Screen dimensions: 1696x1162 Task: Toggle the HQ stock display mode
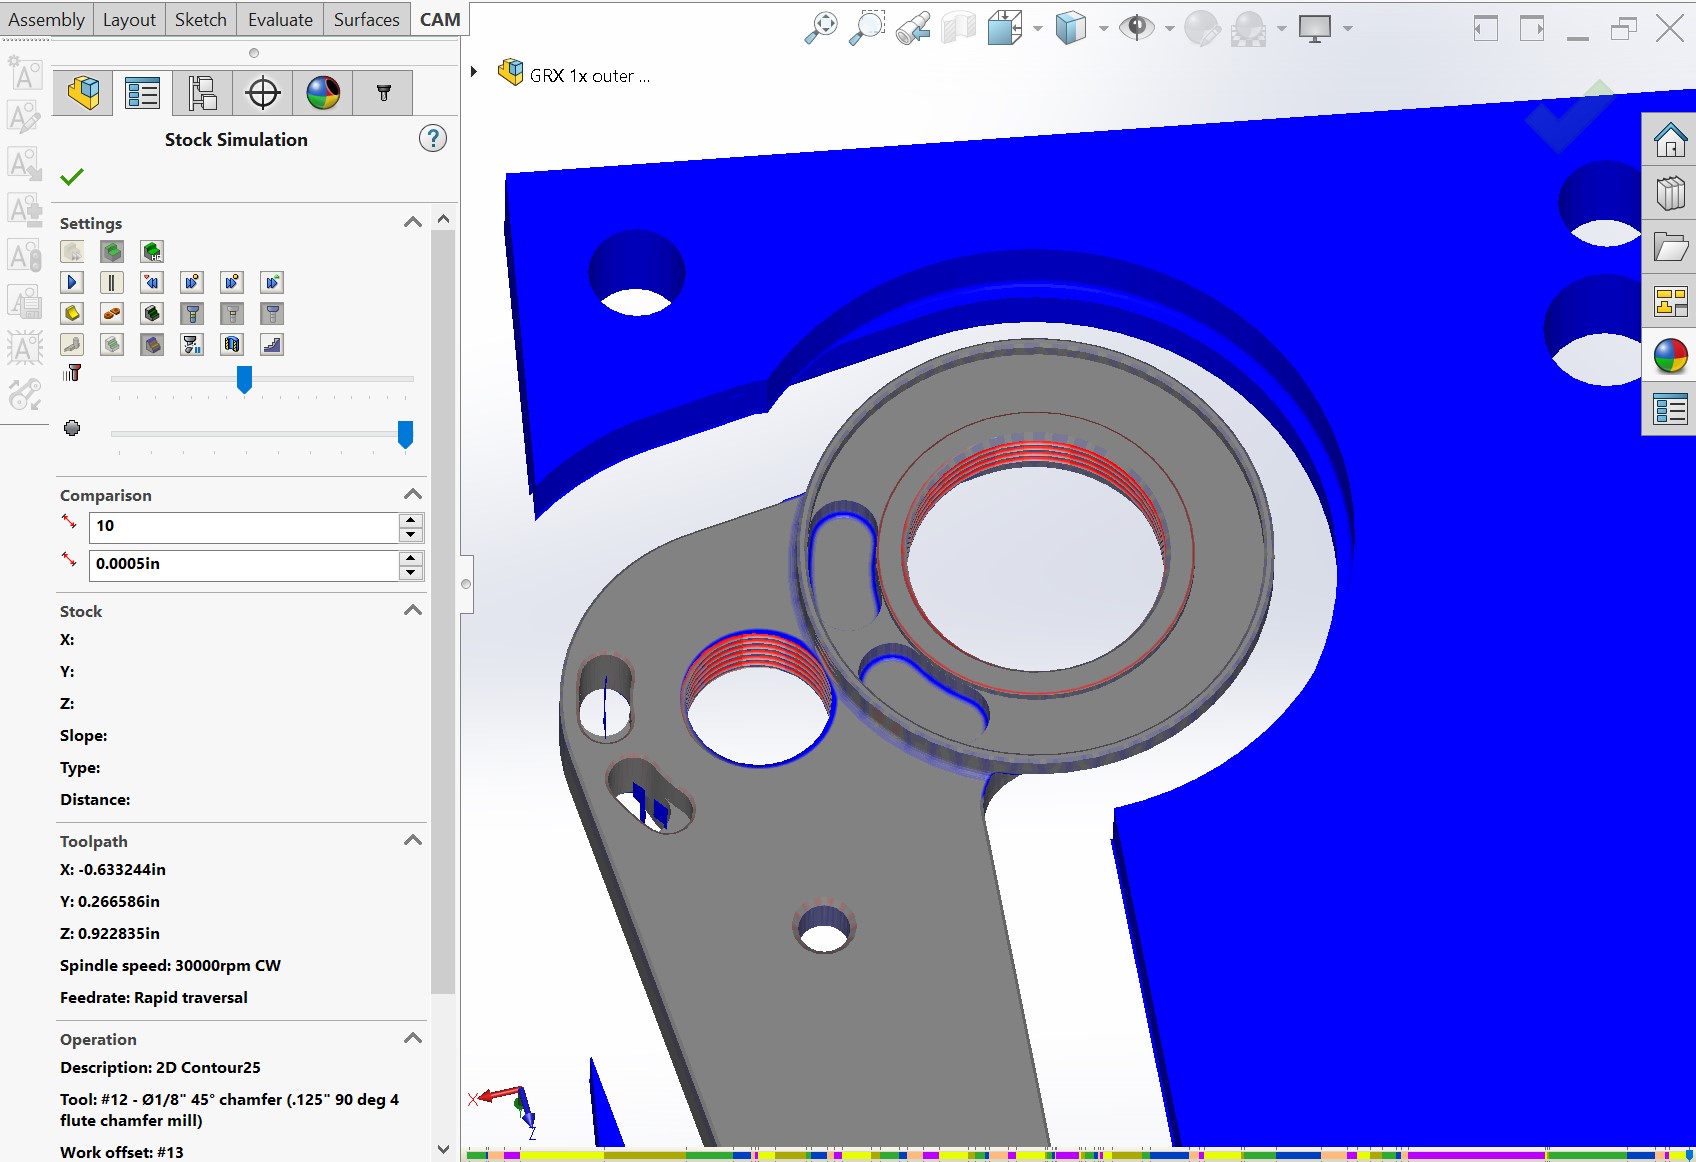(x=152, y=252)
